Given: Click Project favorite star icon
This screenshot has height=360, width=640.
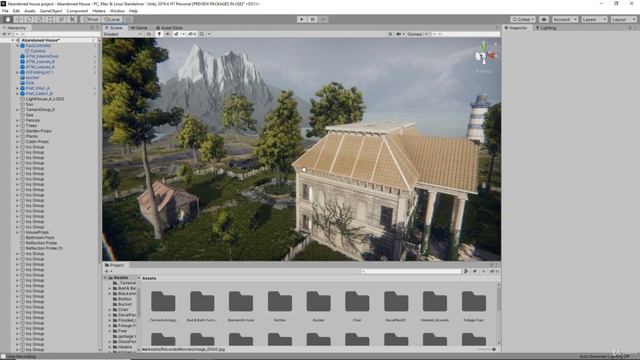Looking at the screenshot, I should [x=484, y=271].
